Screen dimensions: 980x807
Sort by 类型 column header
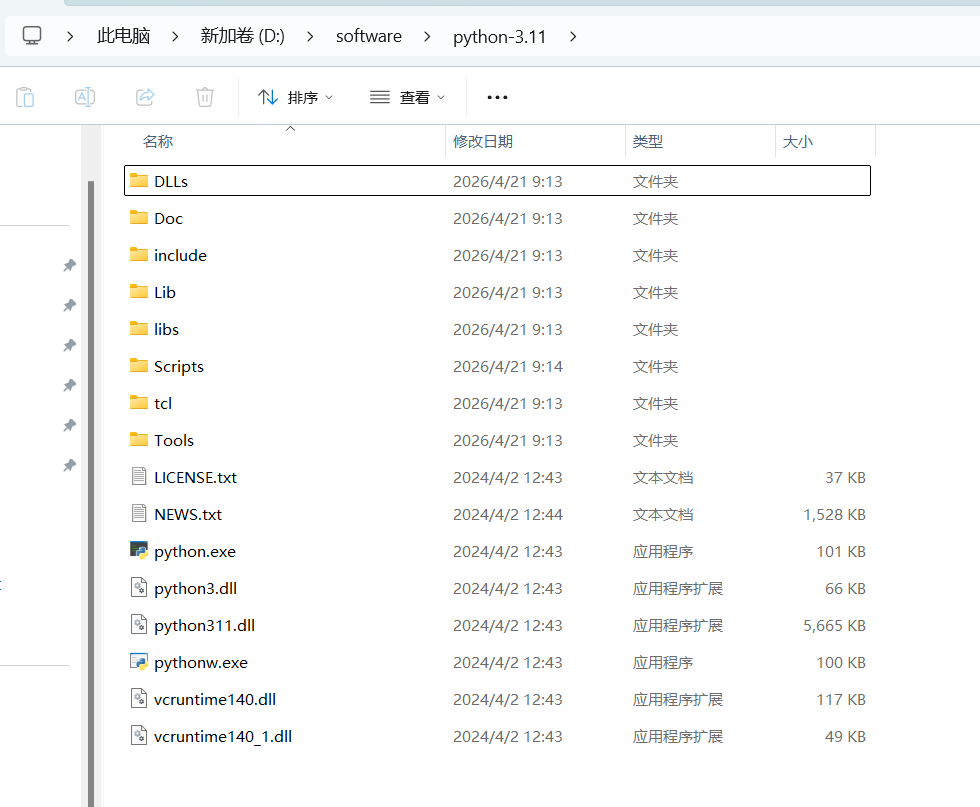point(648,141)
